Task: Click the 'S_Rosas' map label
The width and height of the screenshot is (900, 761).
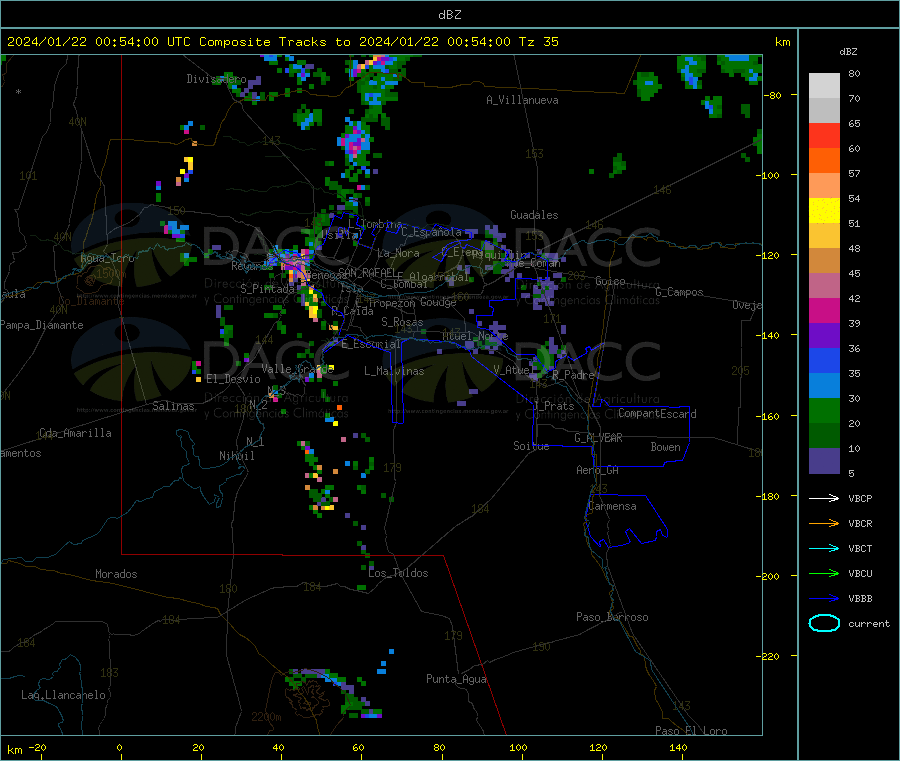Action: pos(402,322)
